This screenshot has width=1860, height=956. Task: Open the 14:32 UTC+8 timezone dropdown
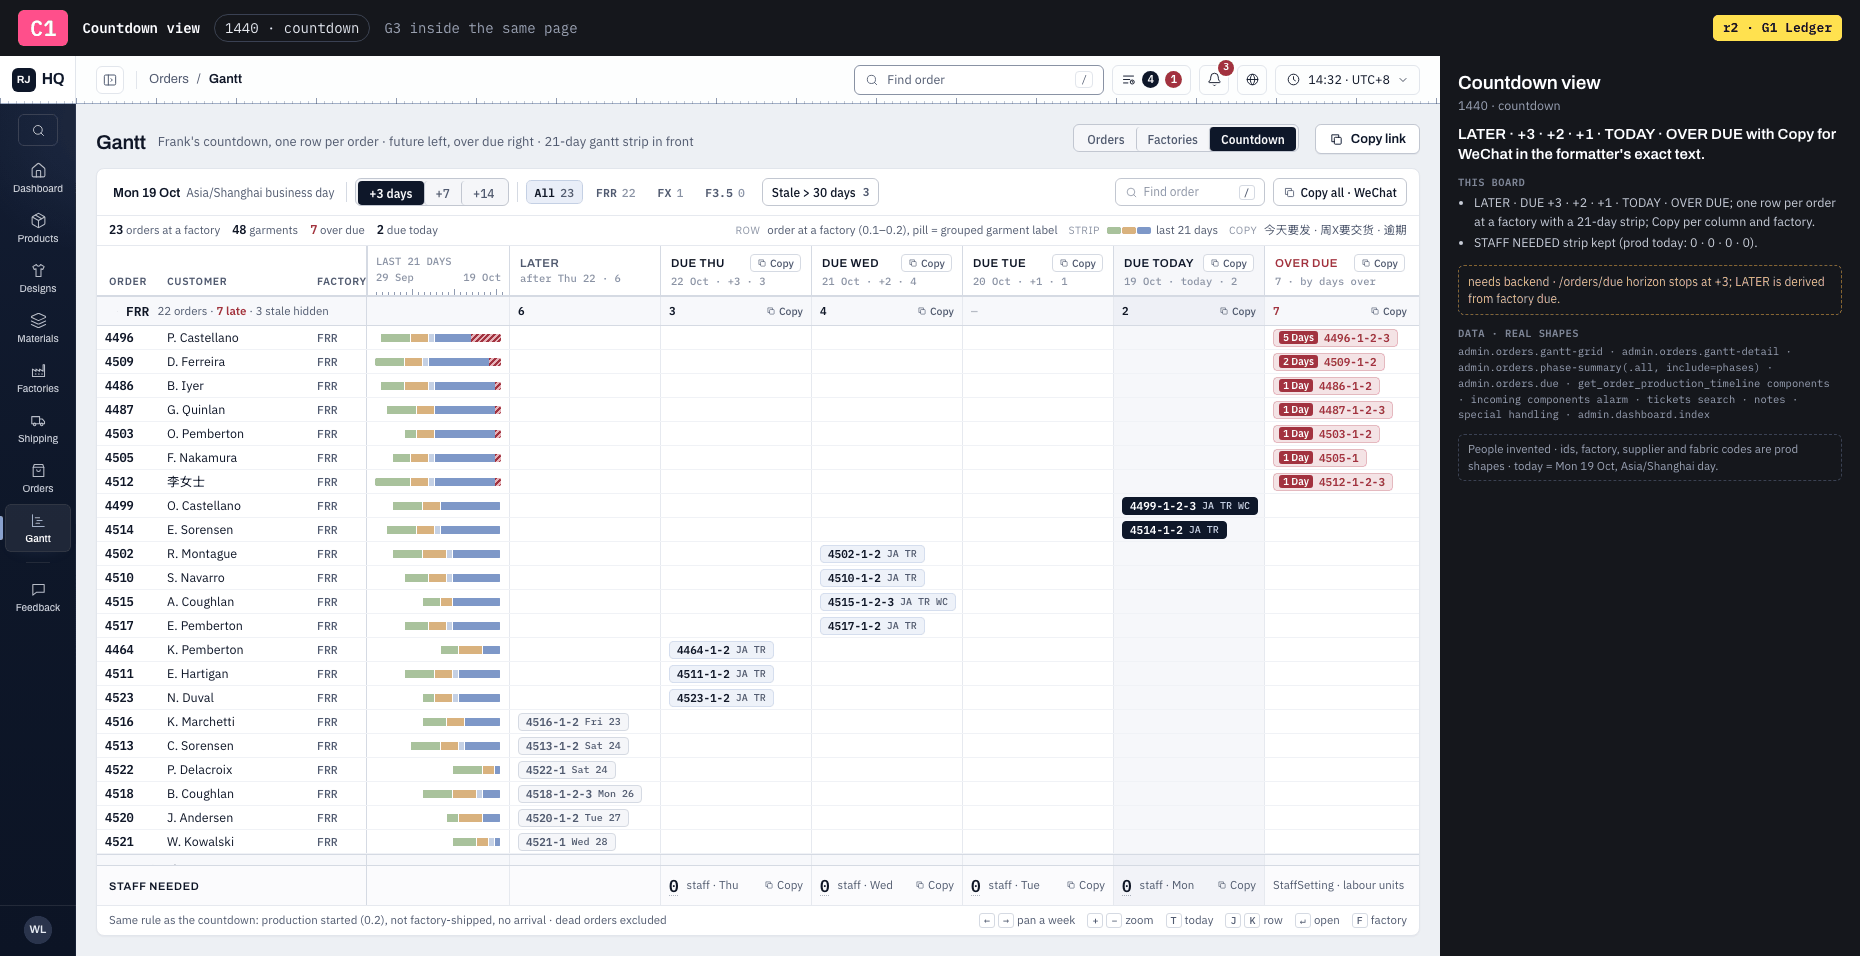click(1347, 80)
